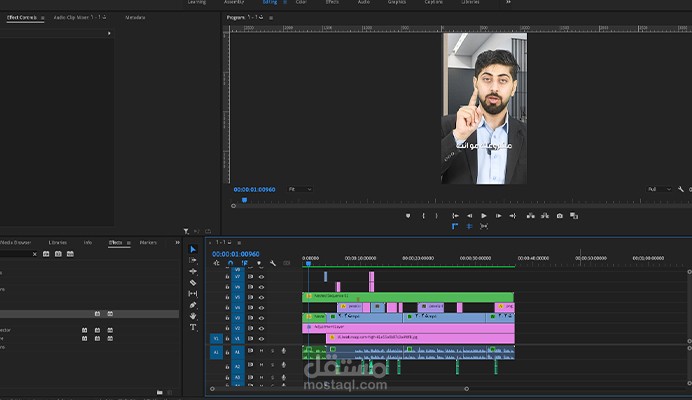Open the Full playback resolution dropdown
This screenshot has width=692, height=400.
point(659,189)
